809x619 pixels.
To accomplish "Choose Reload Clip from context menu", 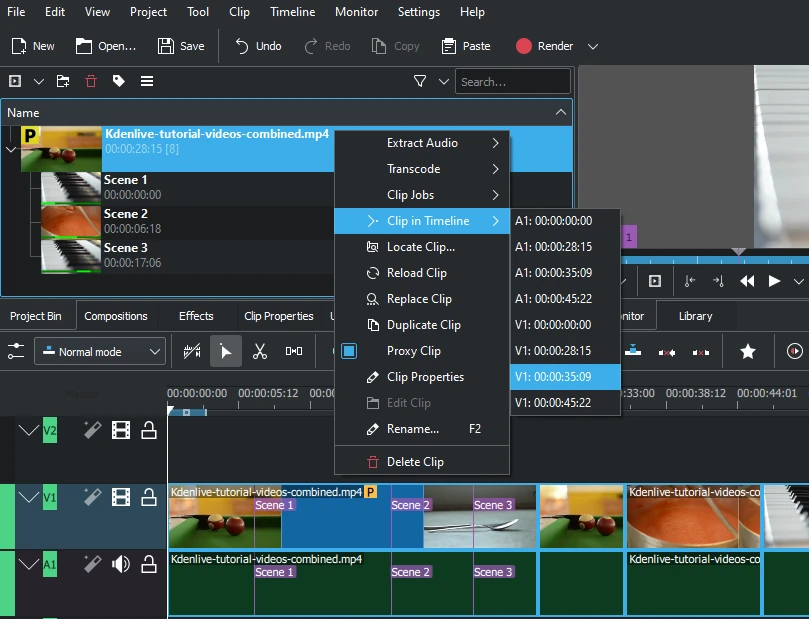I will pyautogui.click(x=422, y=273).
